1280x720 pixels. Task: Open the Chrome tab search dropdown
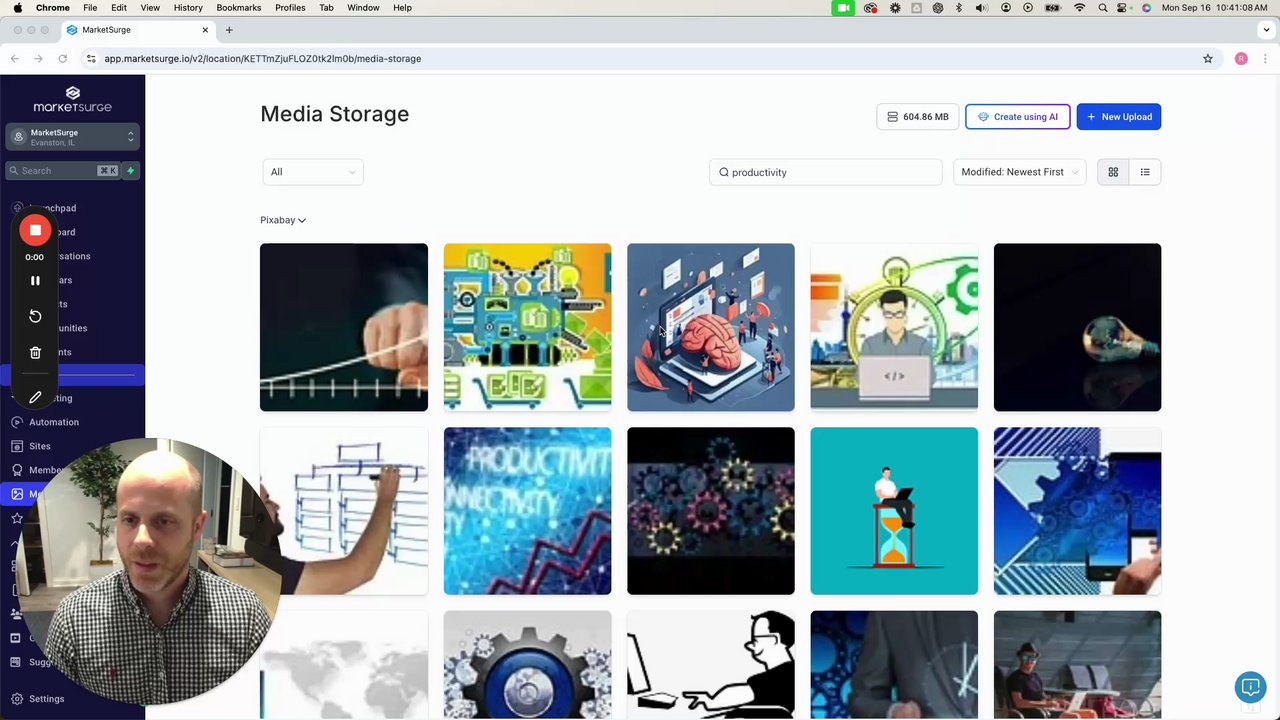coord(1266,30)
